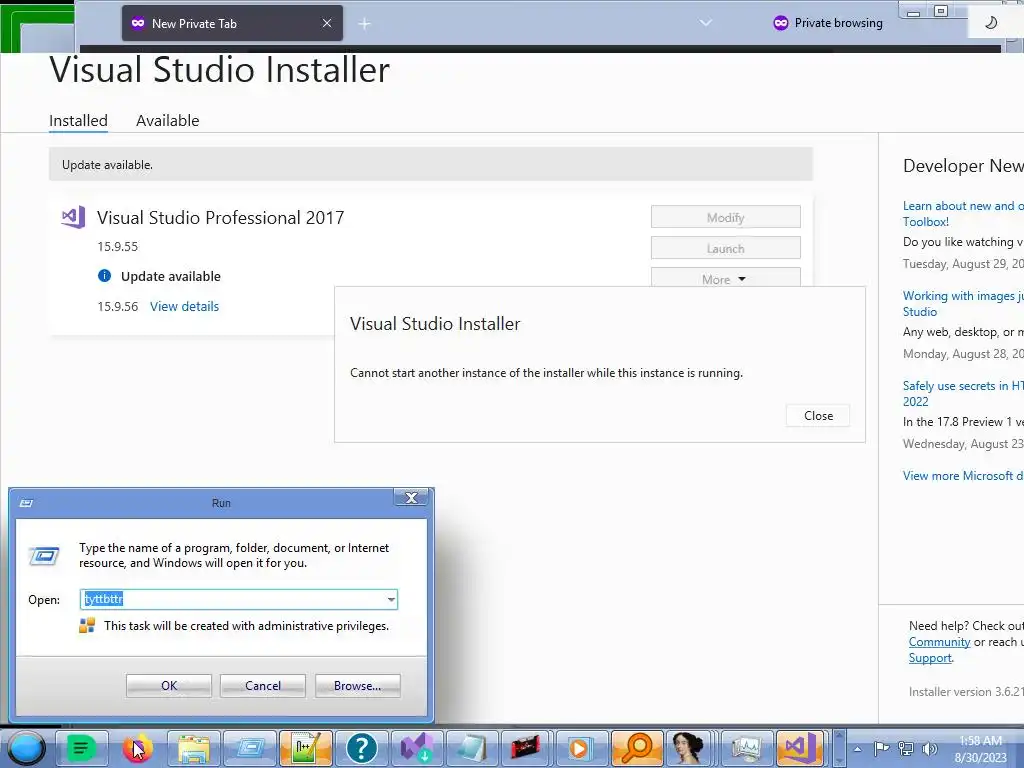The width and height of the screenshot is (1024, 768).
Task: Click Browse... in the Run dialog
Action: (357, 686)
